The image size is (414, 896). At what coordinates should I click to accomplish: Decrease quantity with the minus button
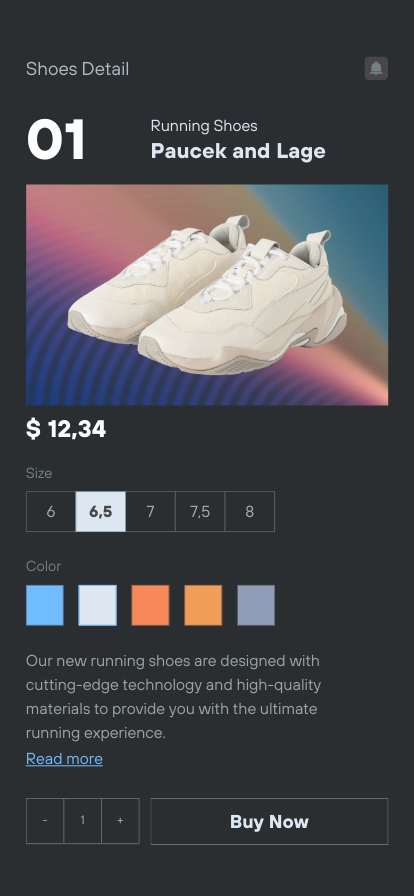click(45, 821)
